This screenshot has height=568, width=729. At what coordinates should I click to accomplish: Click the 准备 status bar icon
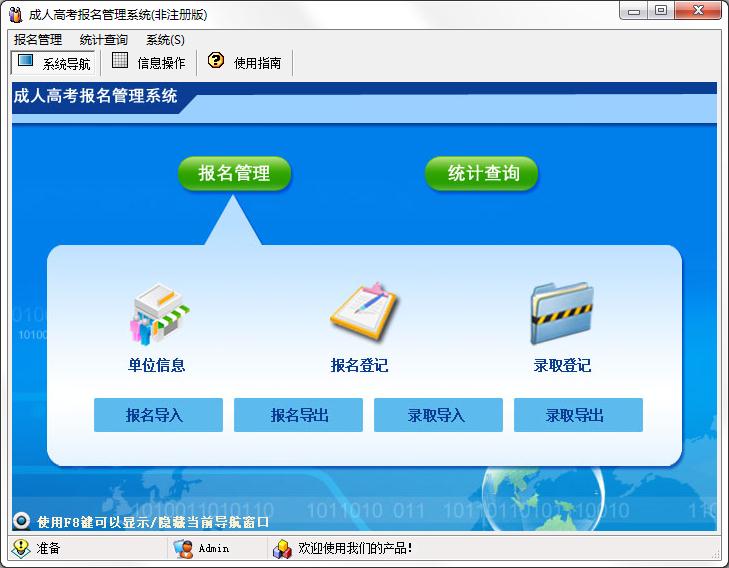click(20, 548)
